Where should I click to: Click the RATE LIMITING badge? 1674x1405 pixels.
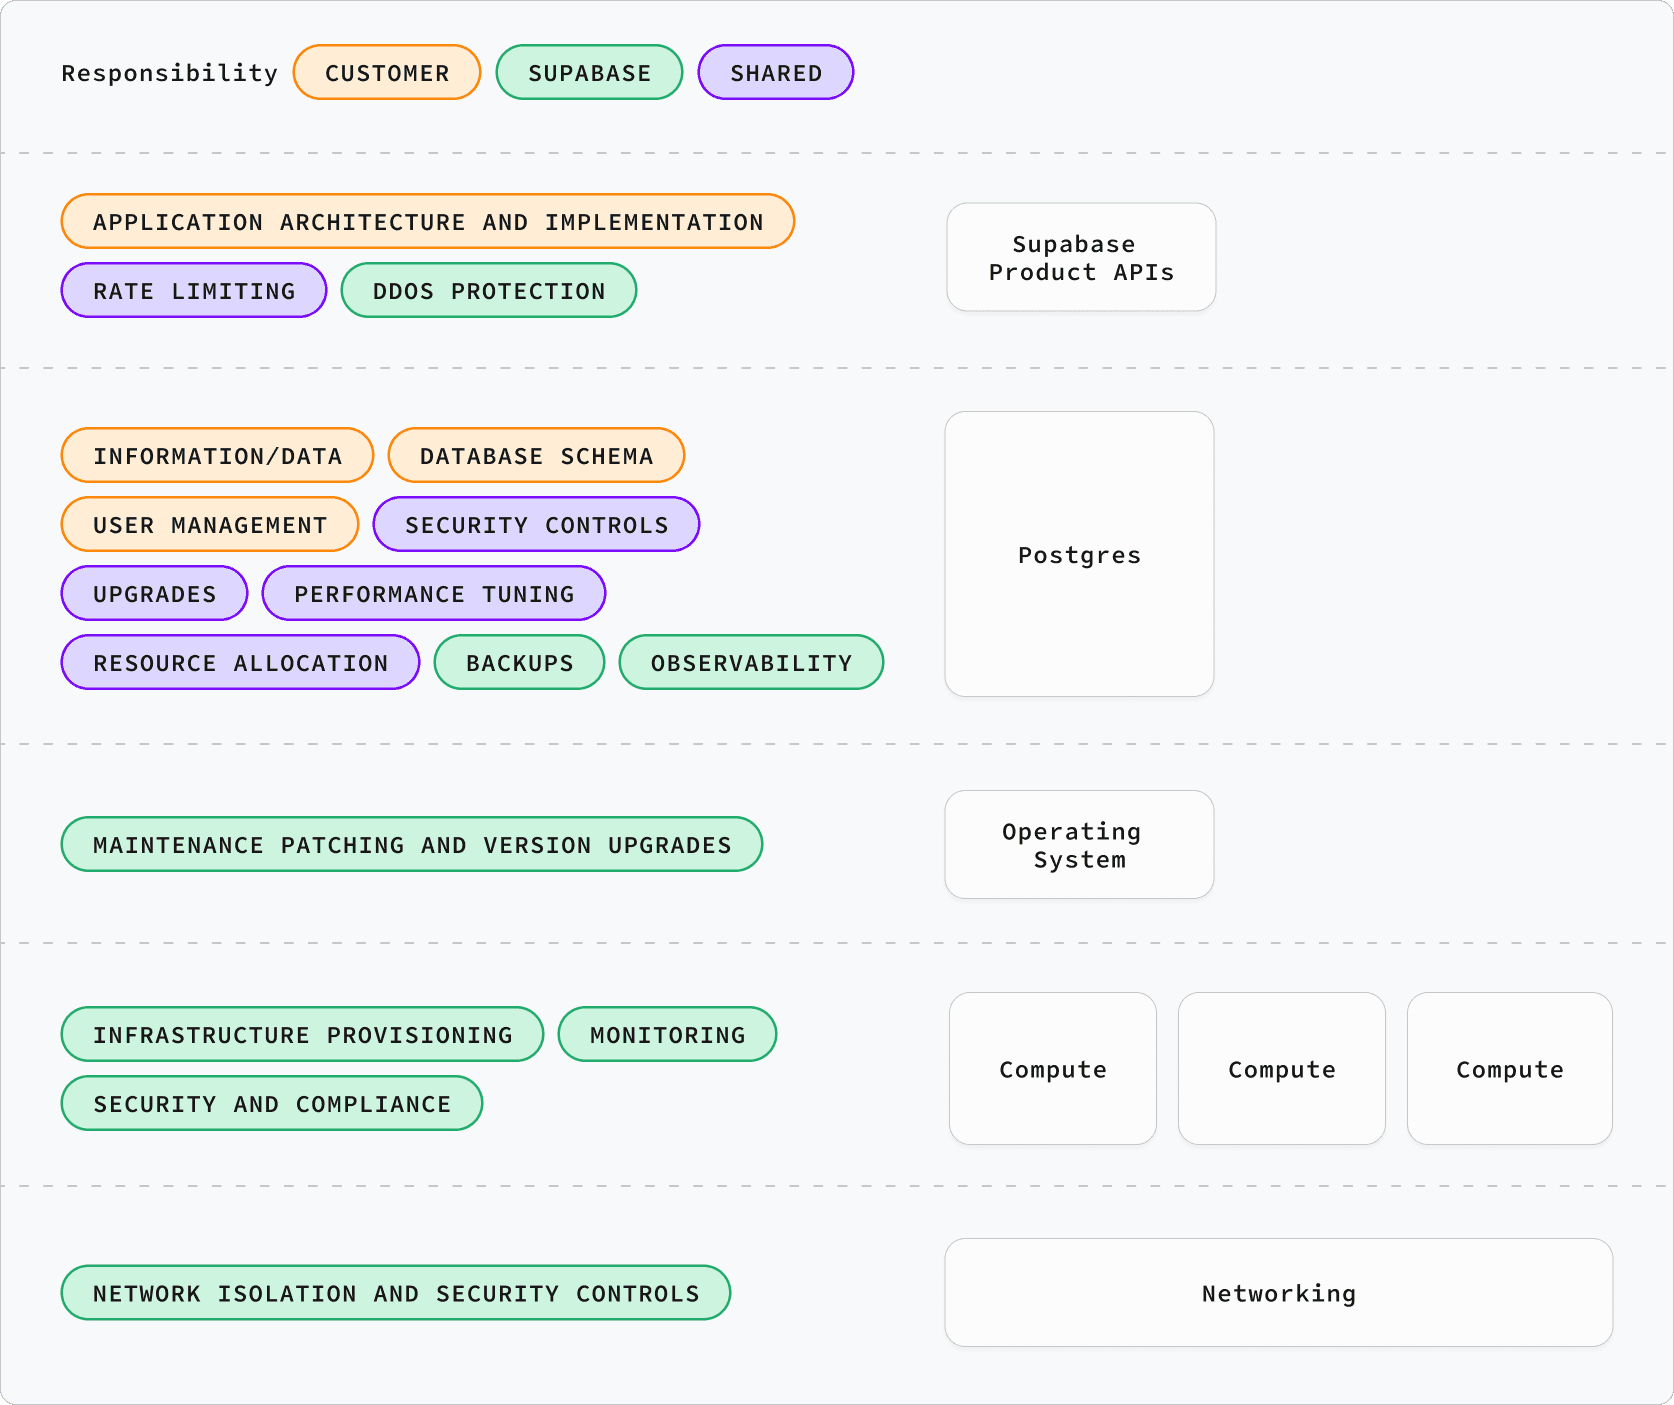click(x=193, y=290)
